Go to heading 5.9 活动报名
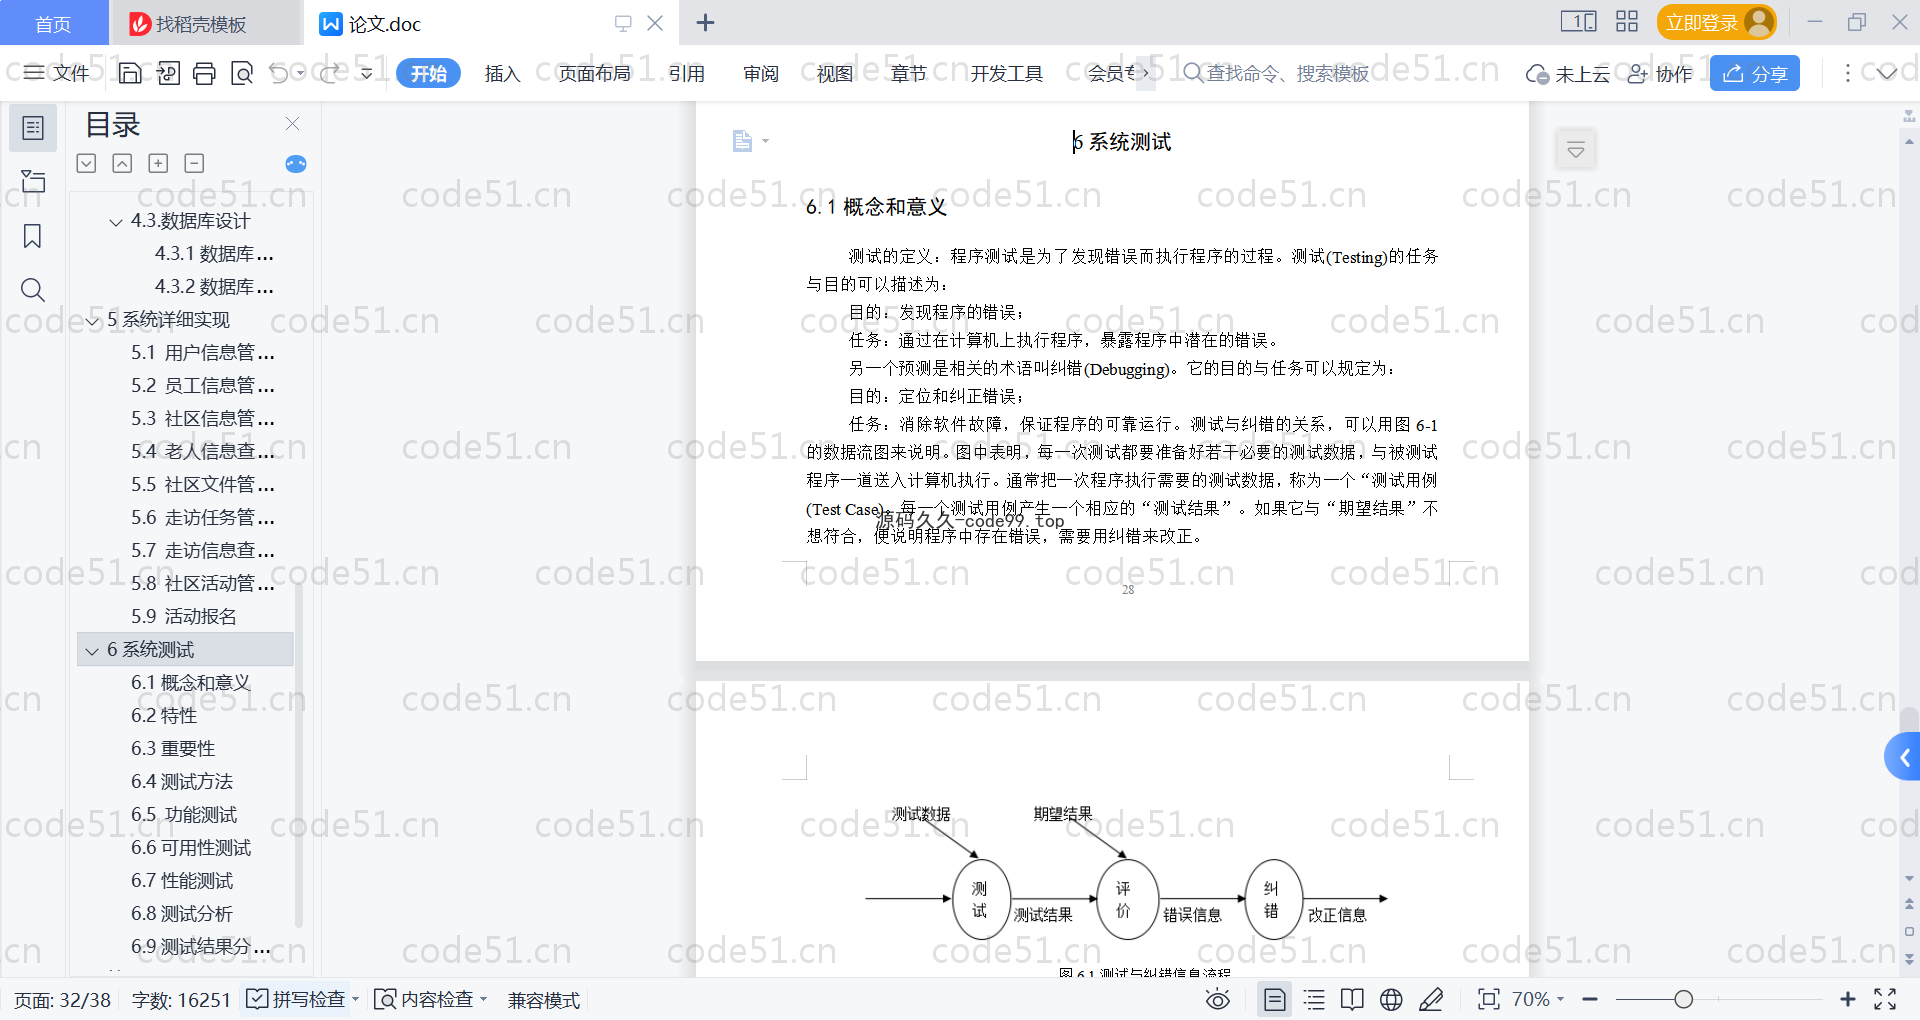 184,616
